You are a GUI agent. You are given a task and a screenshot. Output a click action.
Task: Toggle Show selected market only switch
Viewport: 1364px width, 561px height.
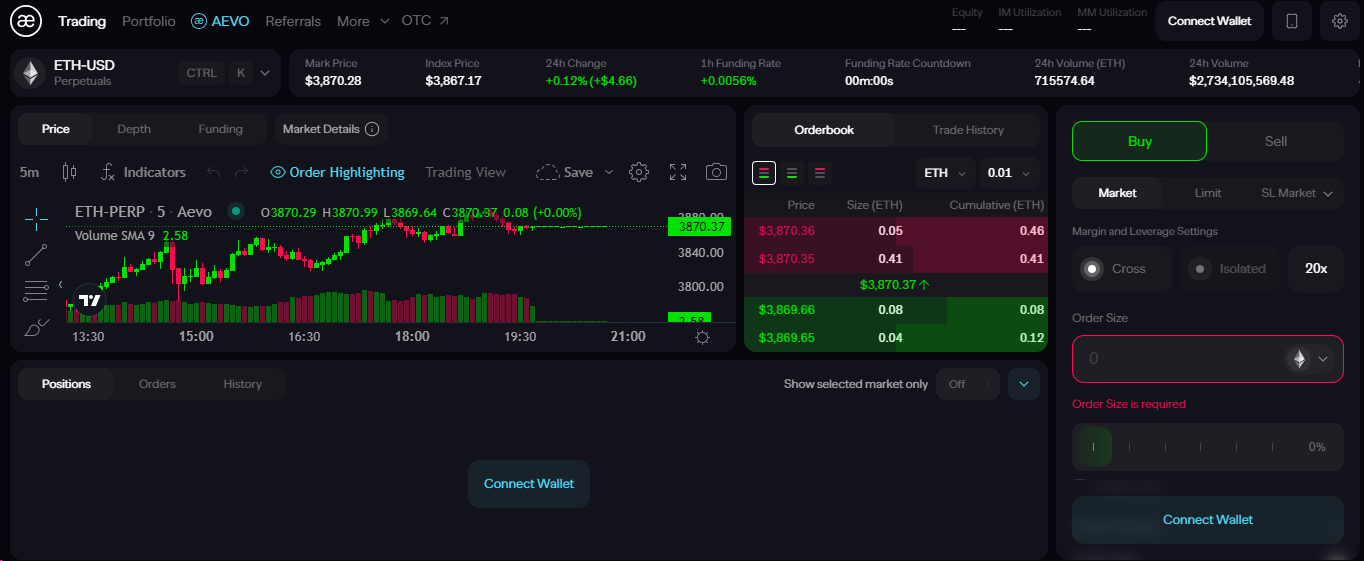[967, 384]
